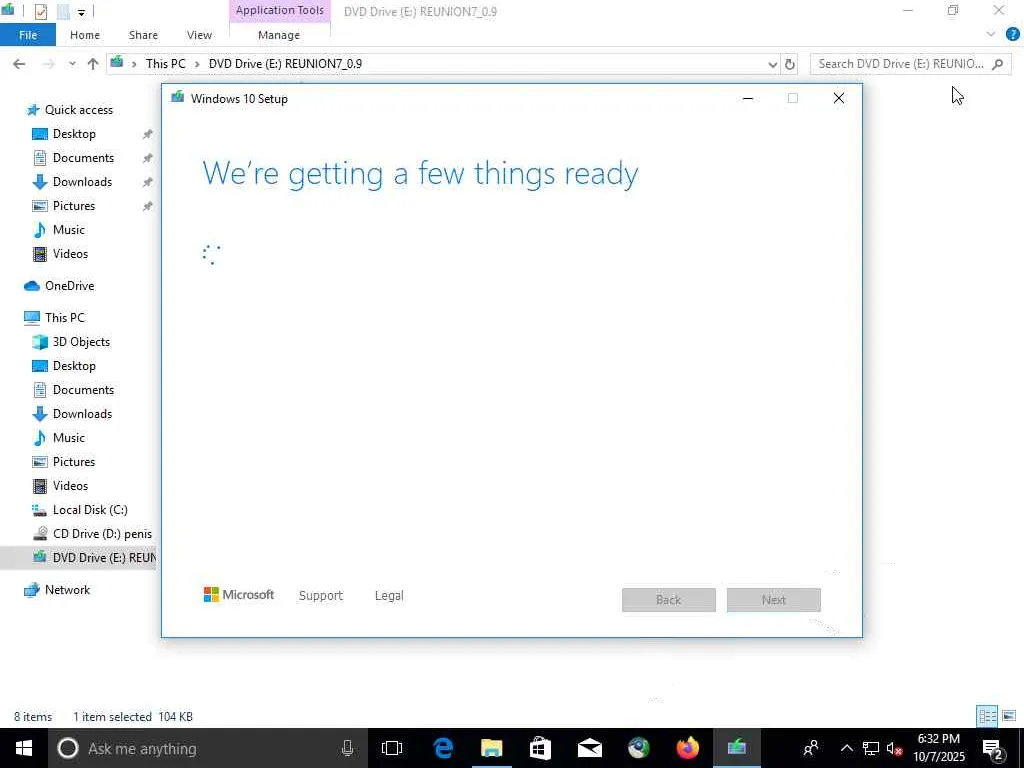The image size is (1024, 768).
Task: Open the File ribbon tab
Action: pyautogui.click(x=27, y=35)
